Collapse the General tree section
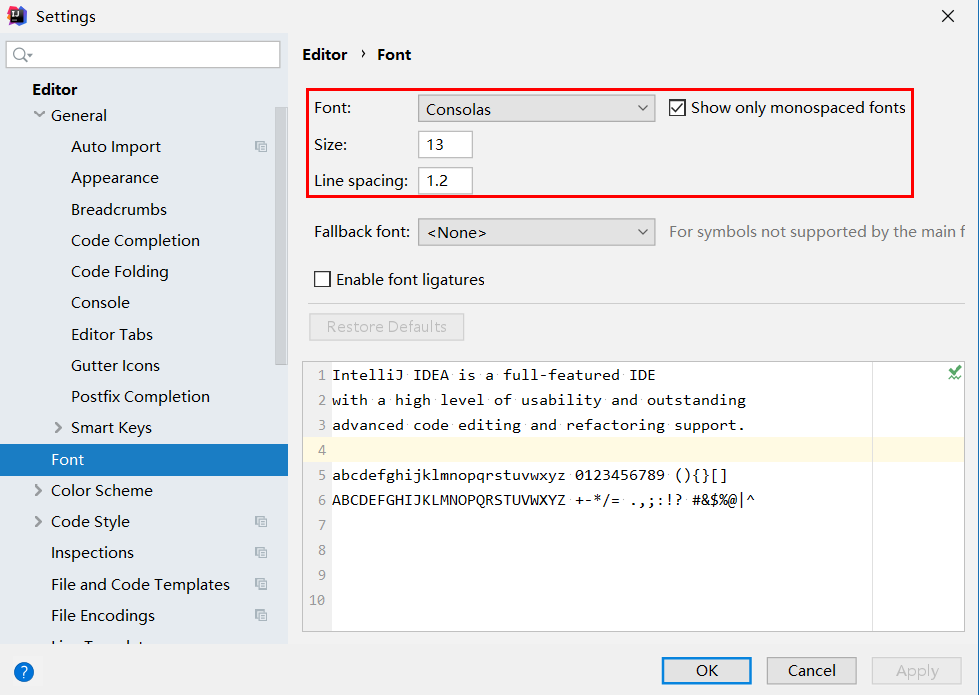Image resolution: width=979 pixels, height=695 pixels. click(x=39, y=115)
